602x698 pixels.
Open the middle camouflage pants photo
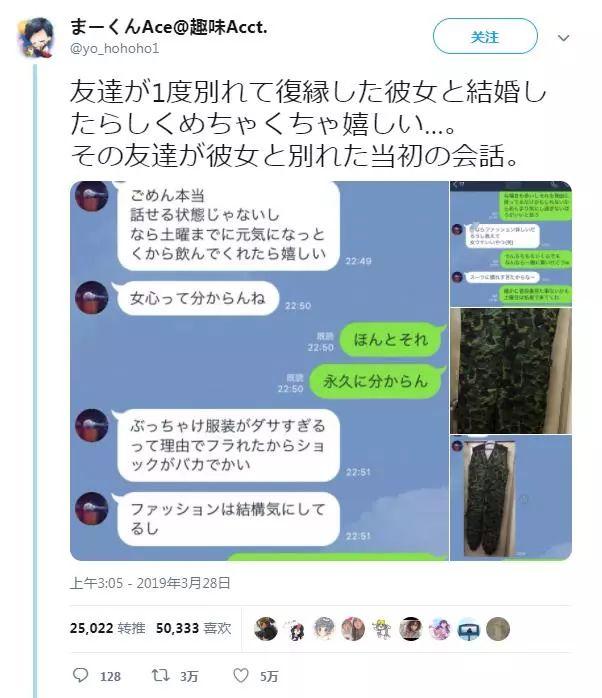tap(511, 371)
